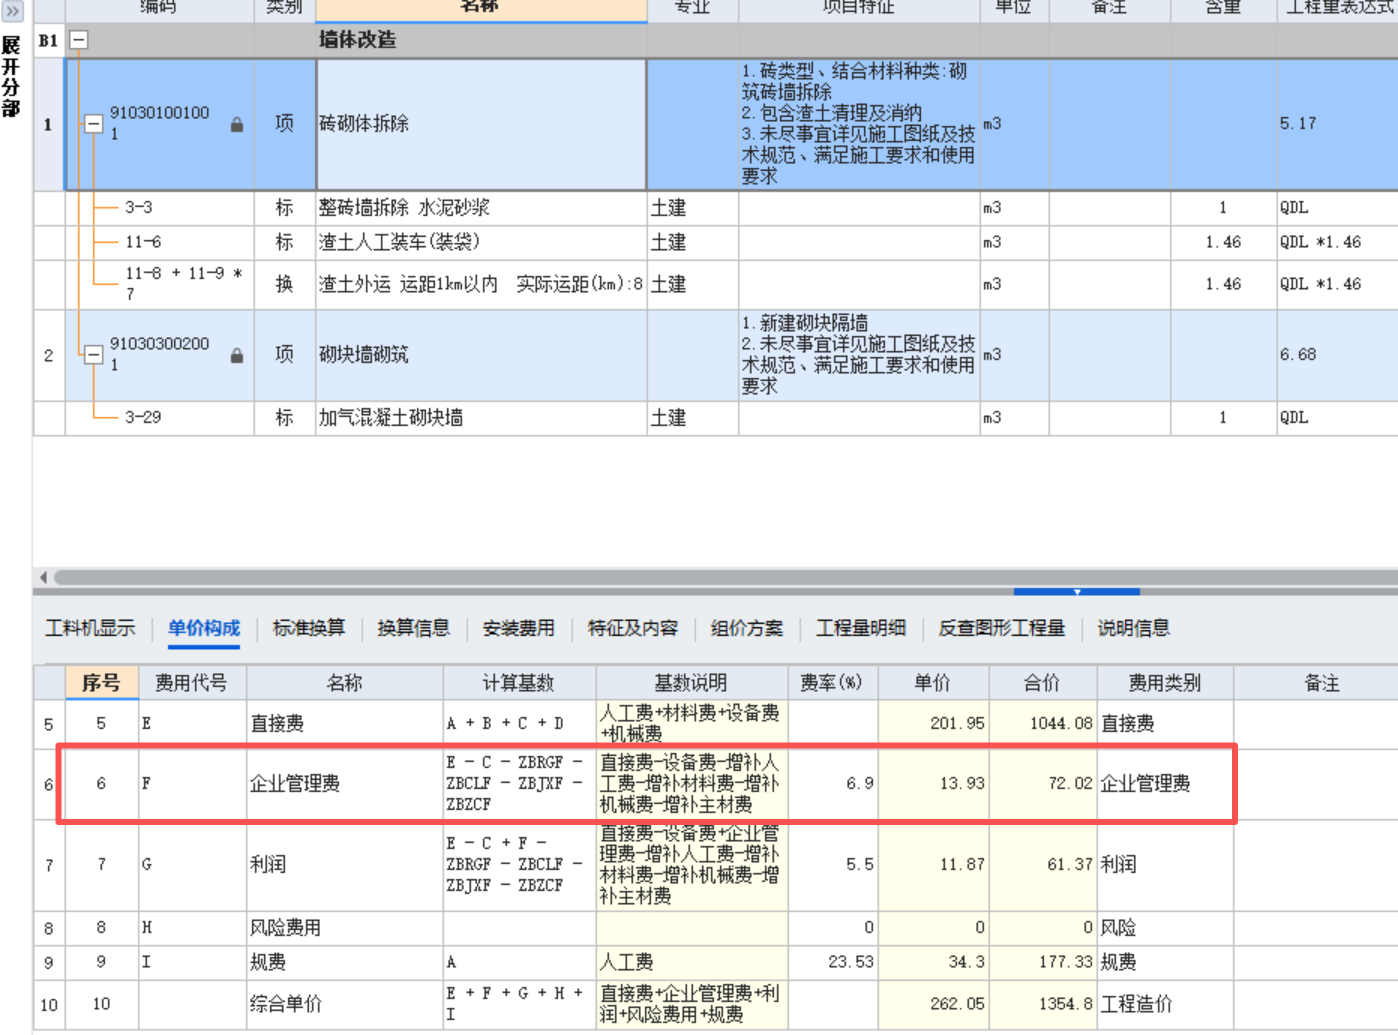The image size is (1398, 1035).
Task: Open the 安装费用 tab
Action: tap(518, 629)
